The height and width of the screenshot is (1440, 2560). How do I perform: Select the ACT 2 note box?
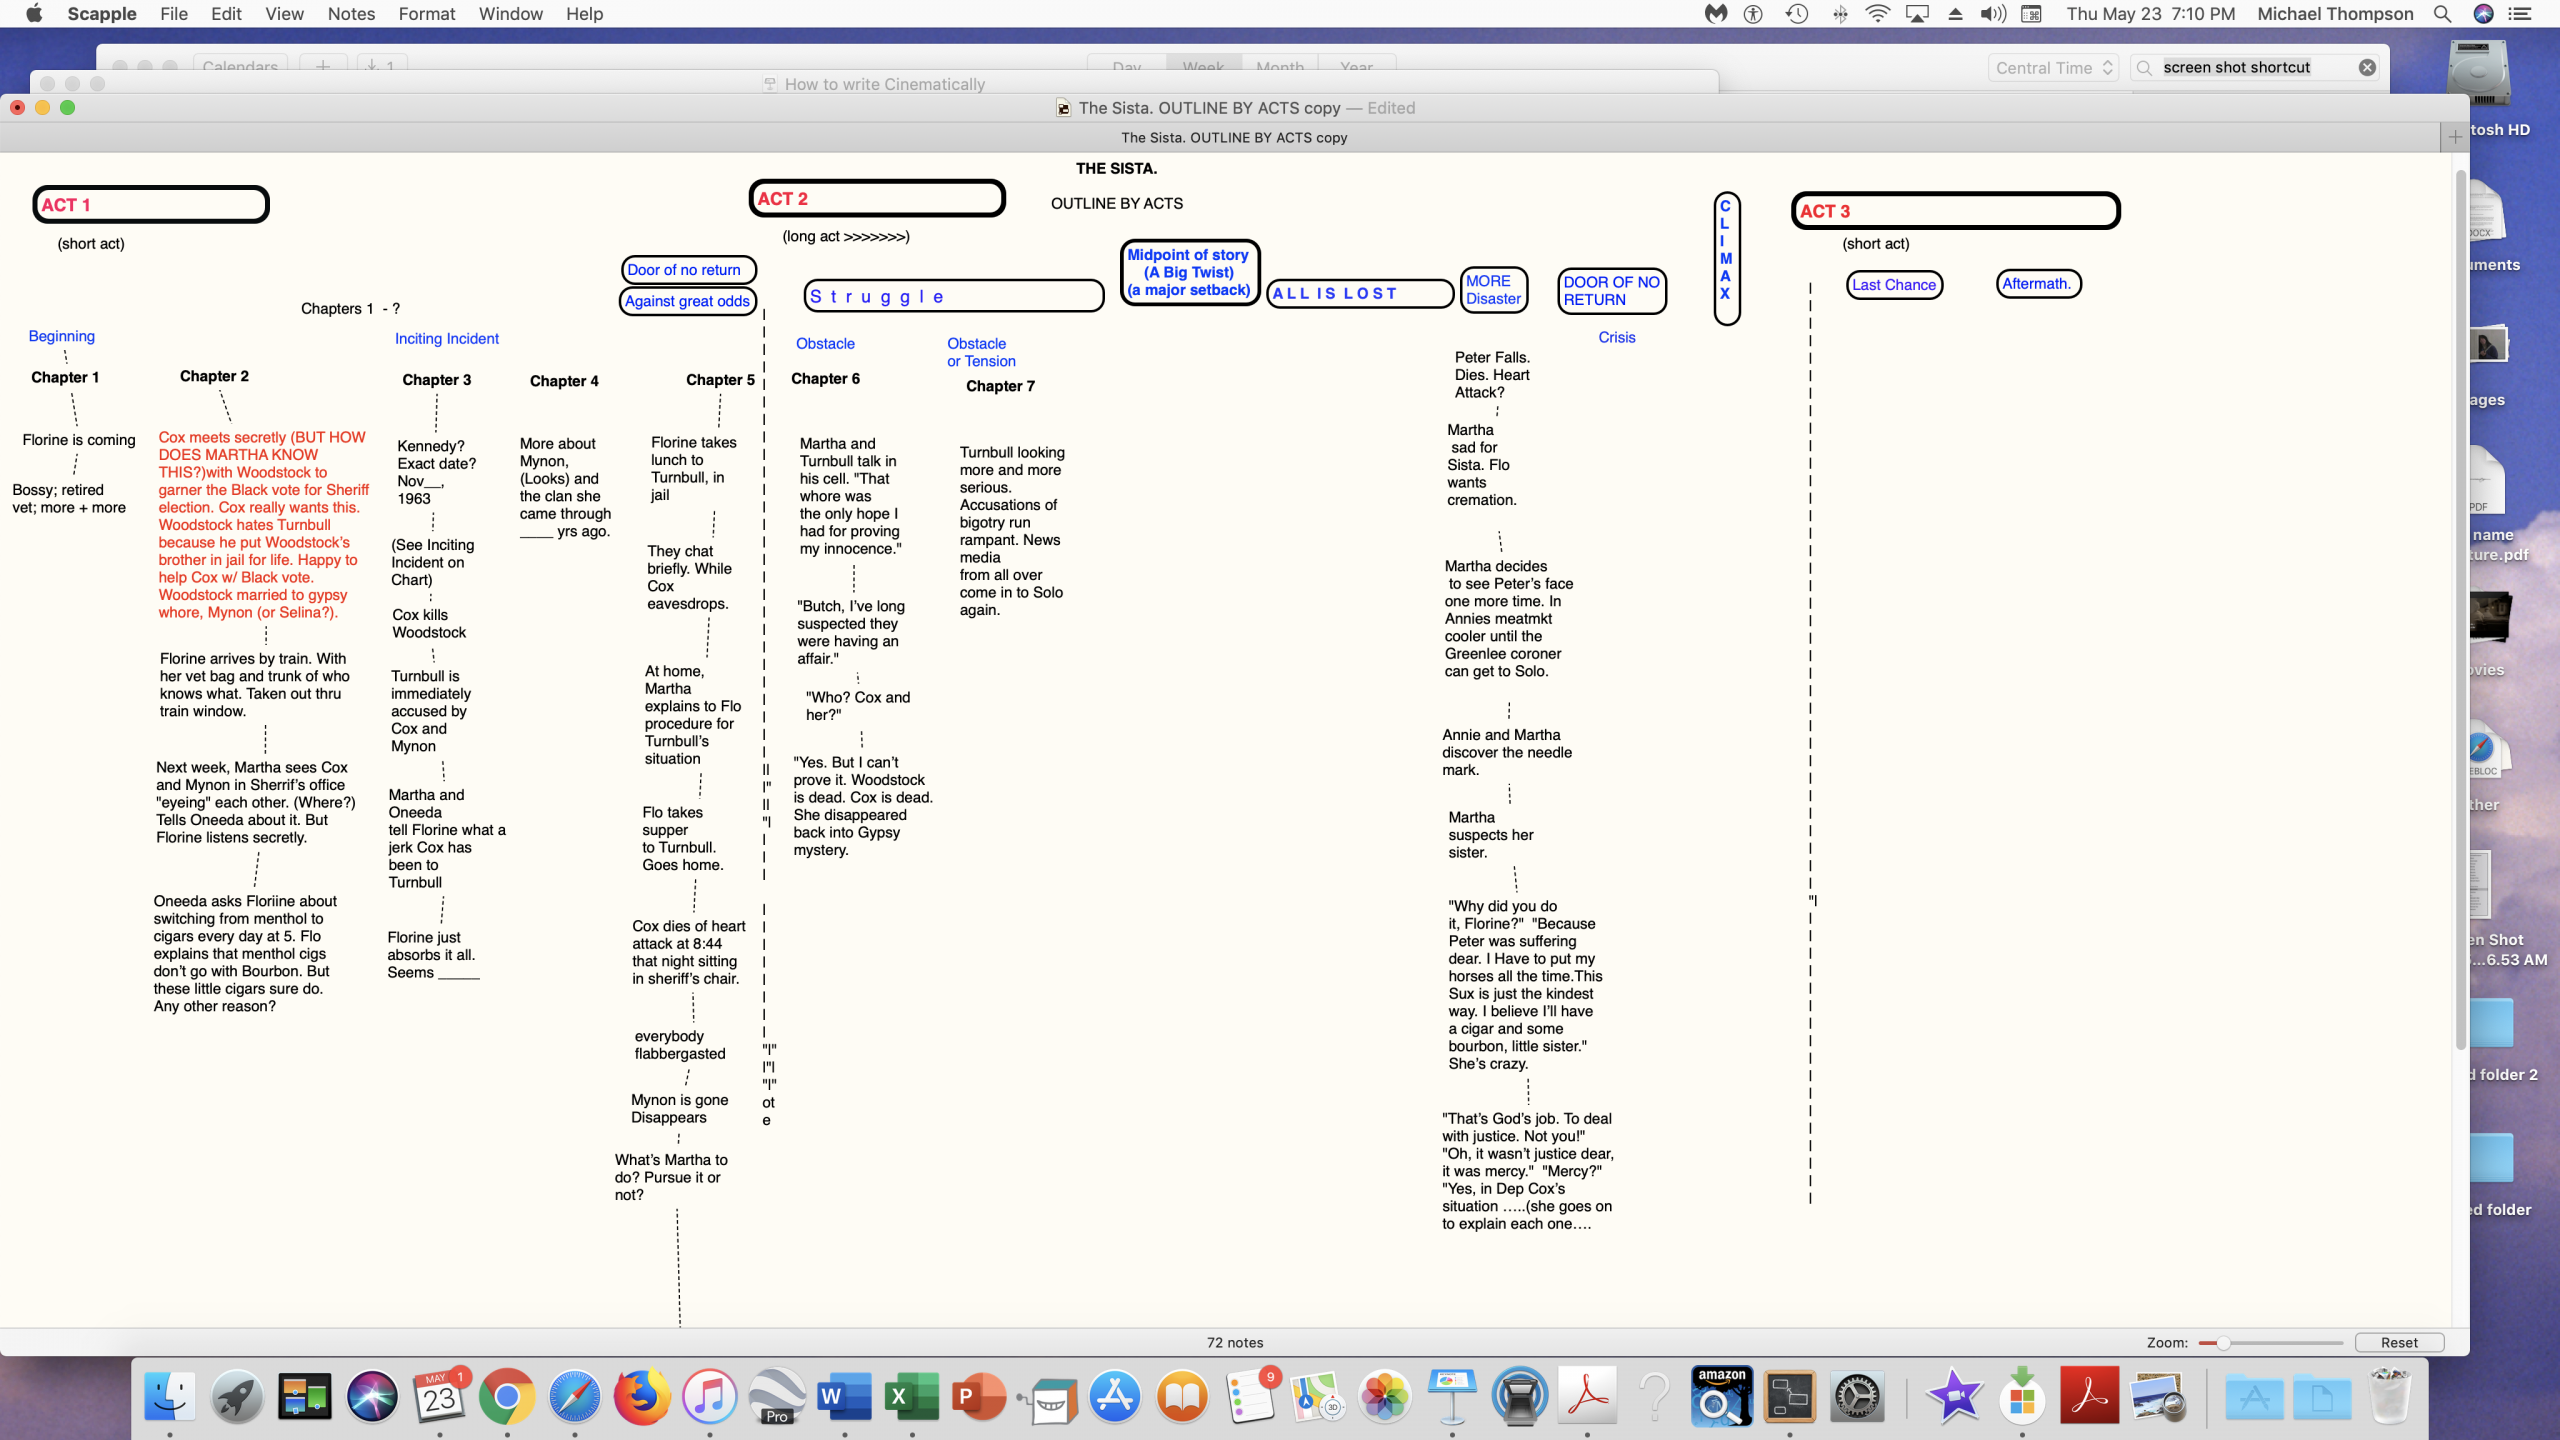pos(876,198)
